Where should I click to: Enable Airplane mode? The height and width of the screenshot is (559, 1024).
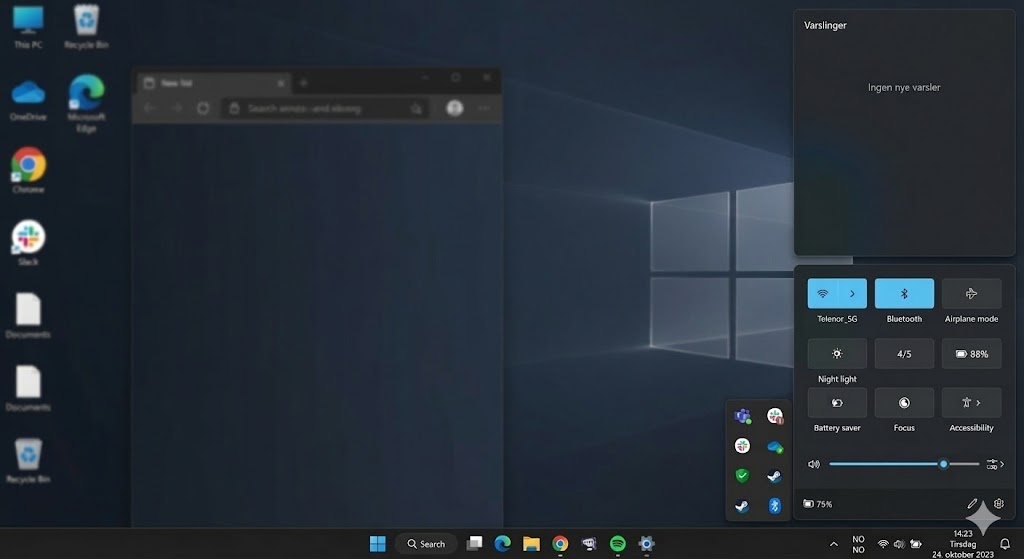click(971, 294)
